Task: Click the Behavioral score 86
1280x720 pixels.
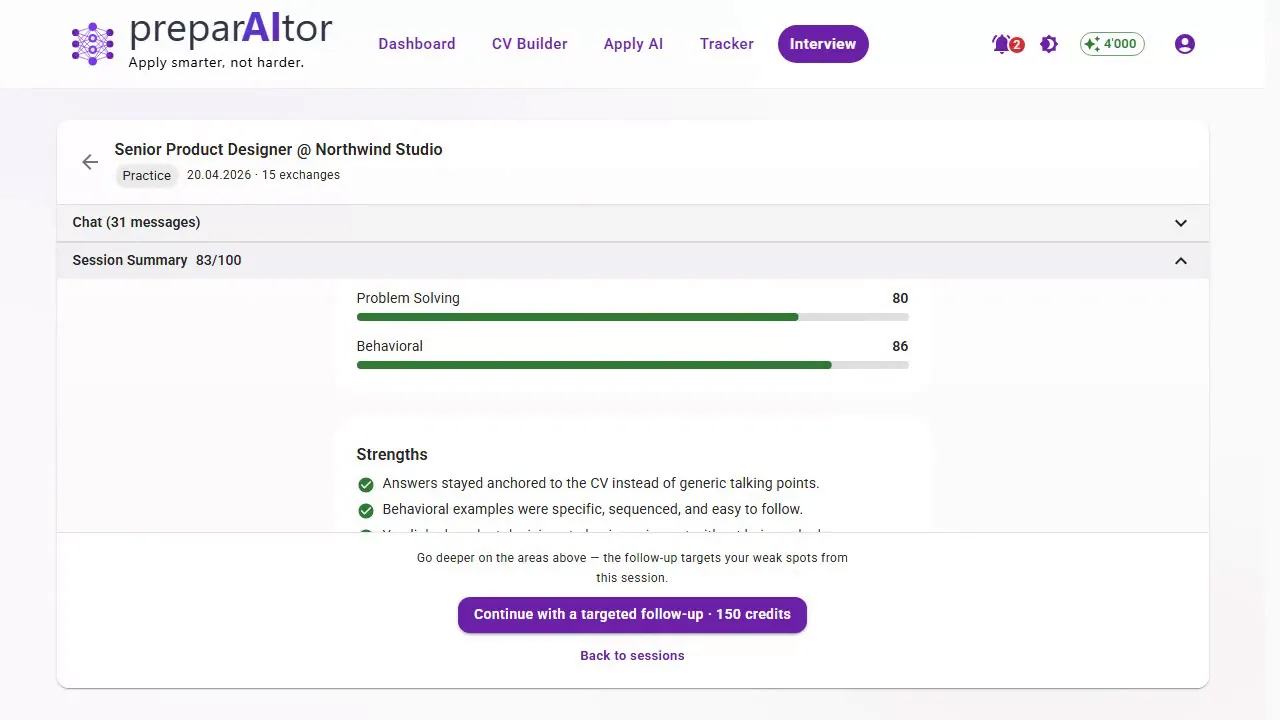Action: coord(900,346)
